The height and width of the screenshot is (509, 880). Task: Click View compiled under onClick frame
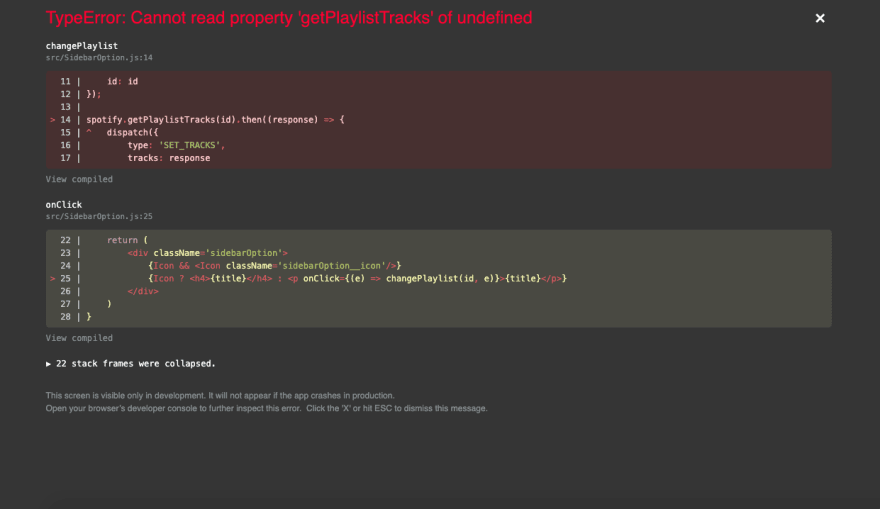(x=79, y=338)
